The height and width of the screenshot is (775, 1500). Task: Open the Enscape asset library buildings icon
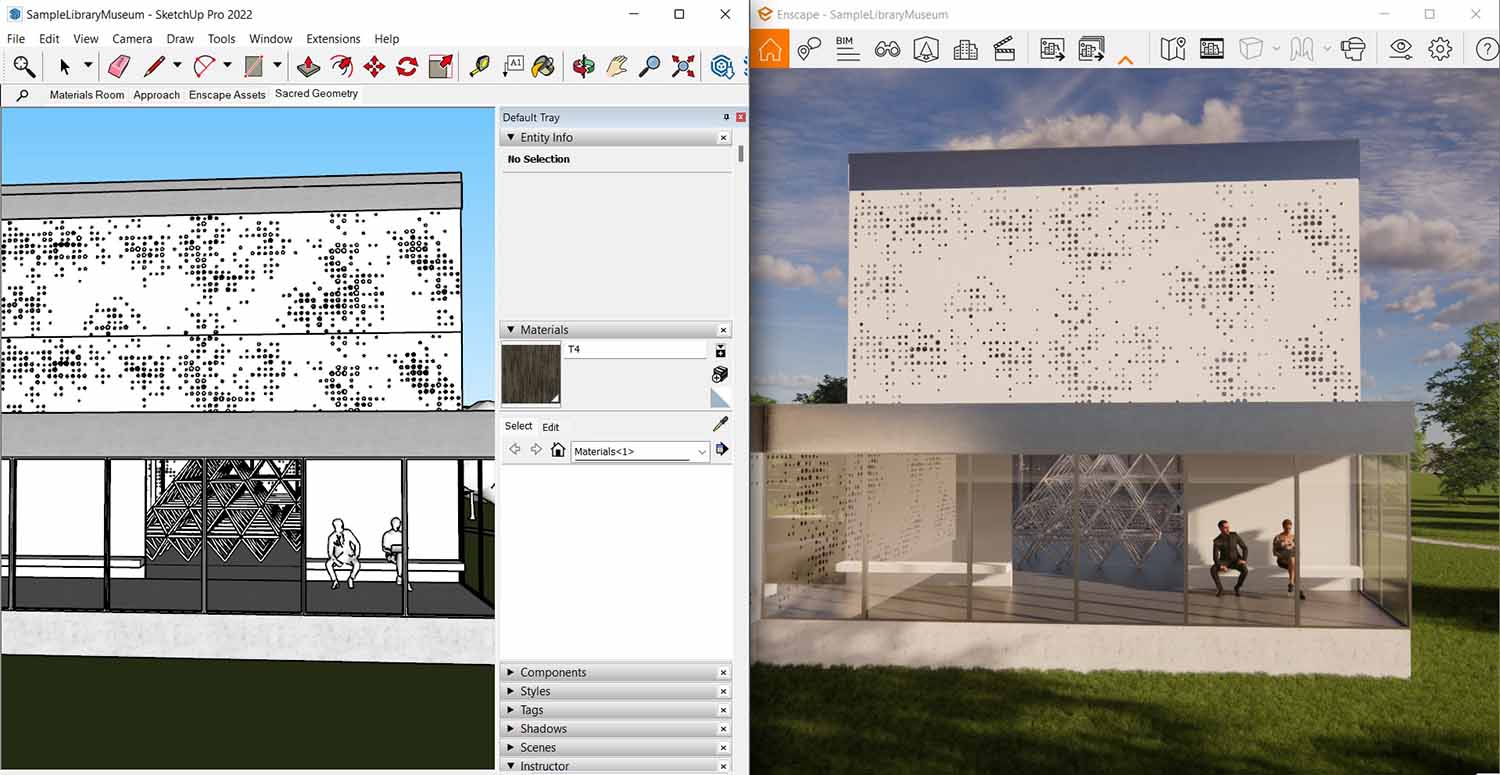965,49
